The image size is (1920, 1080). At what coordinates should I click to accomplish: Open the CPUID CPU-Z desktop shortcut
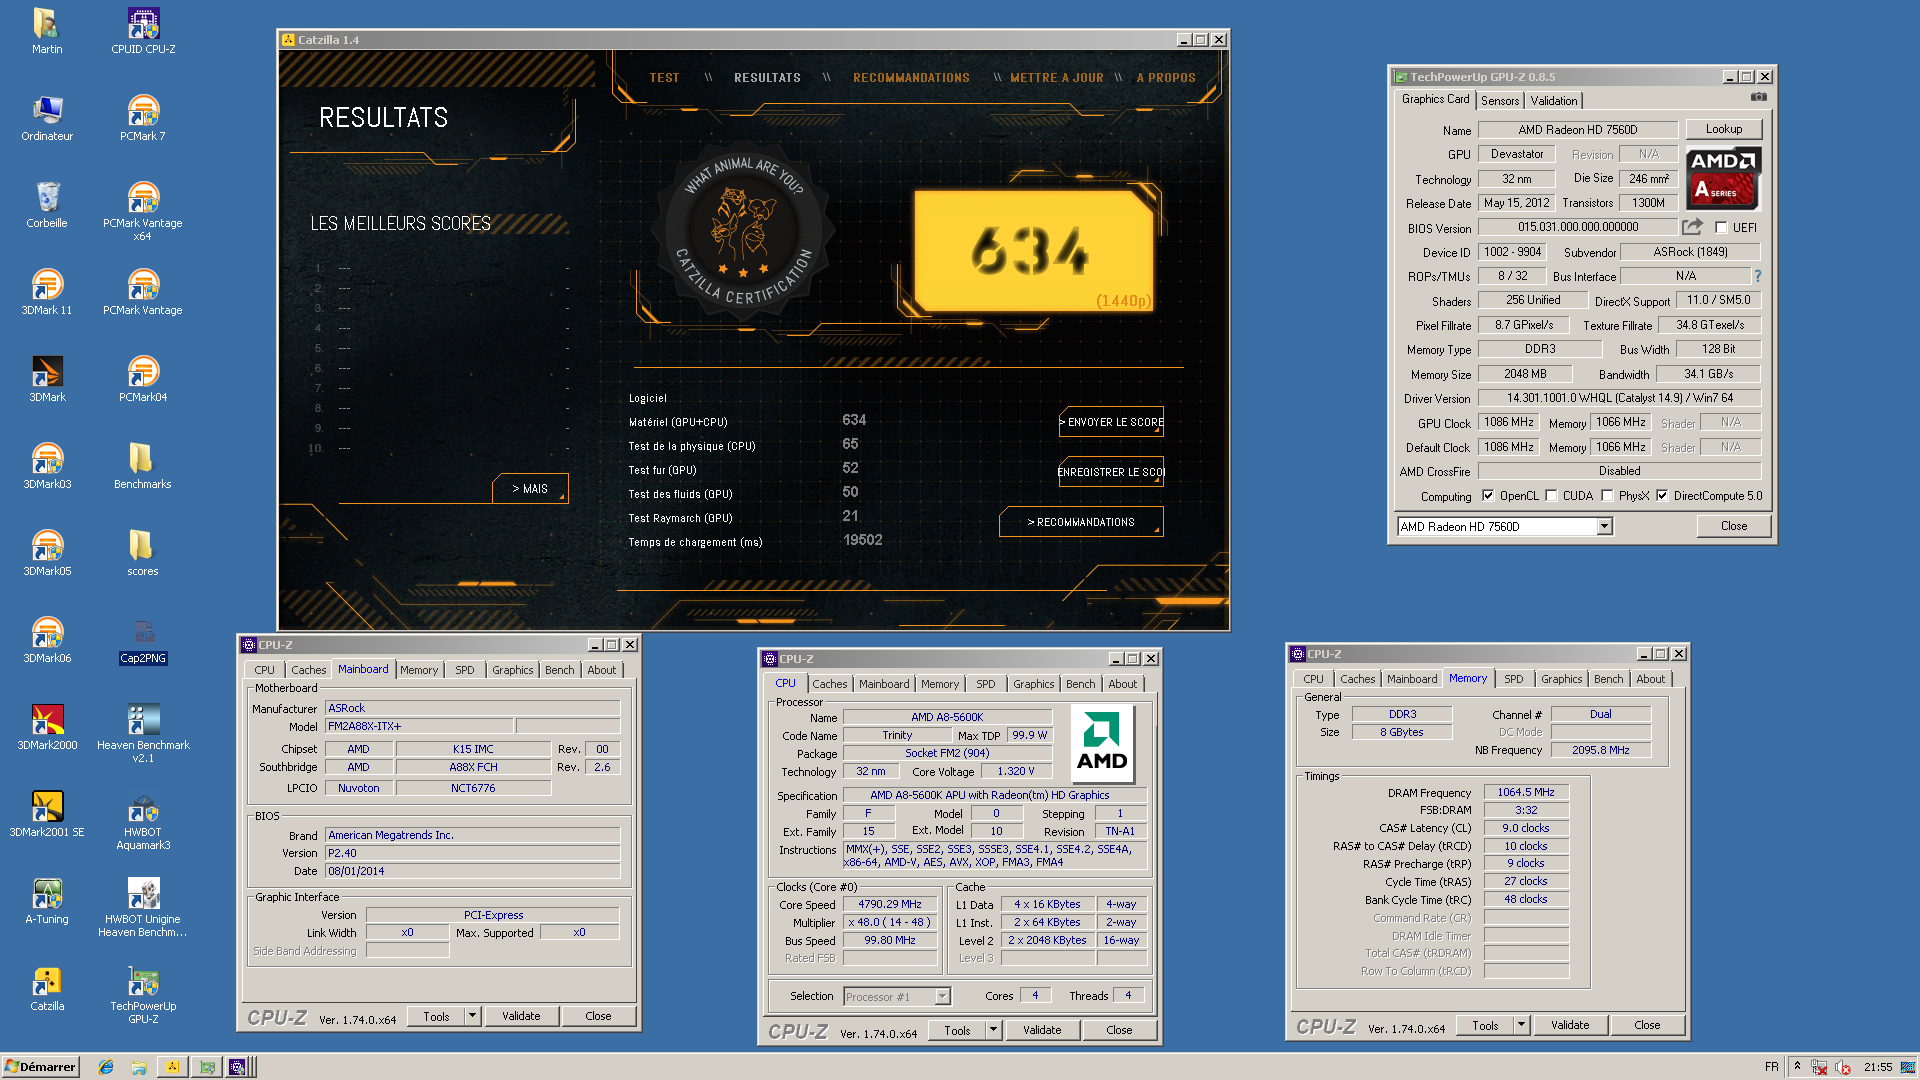click(x=143, y=31)
